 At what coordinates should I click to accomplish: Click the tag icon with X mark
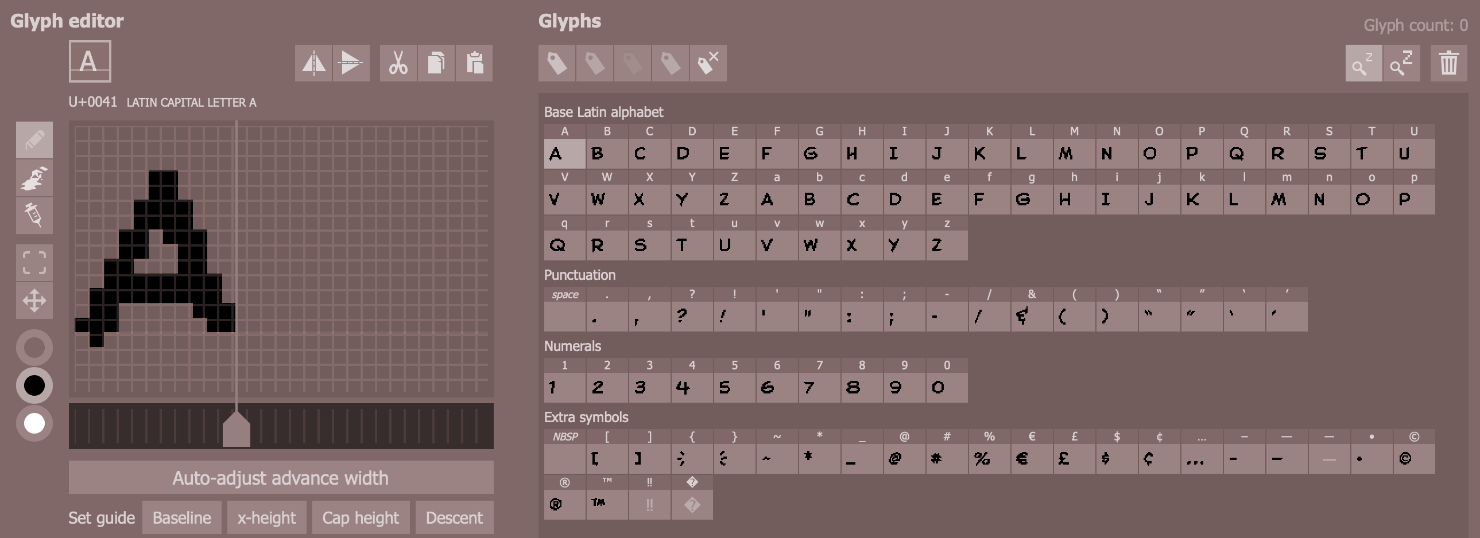click(x=708, y=63)
